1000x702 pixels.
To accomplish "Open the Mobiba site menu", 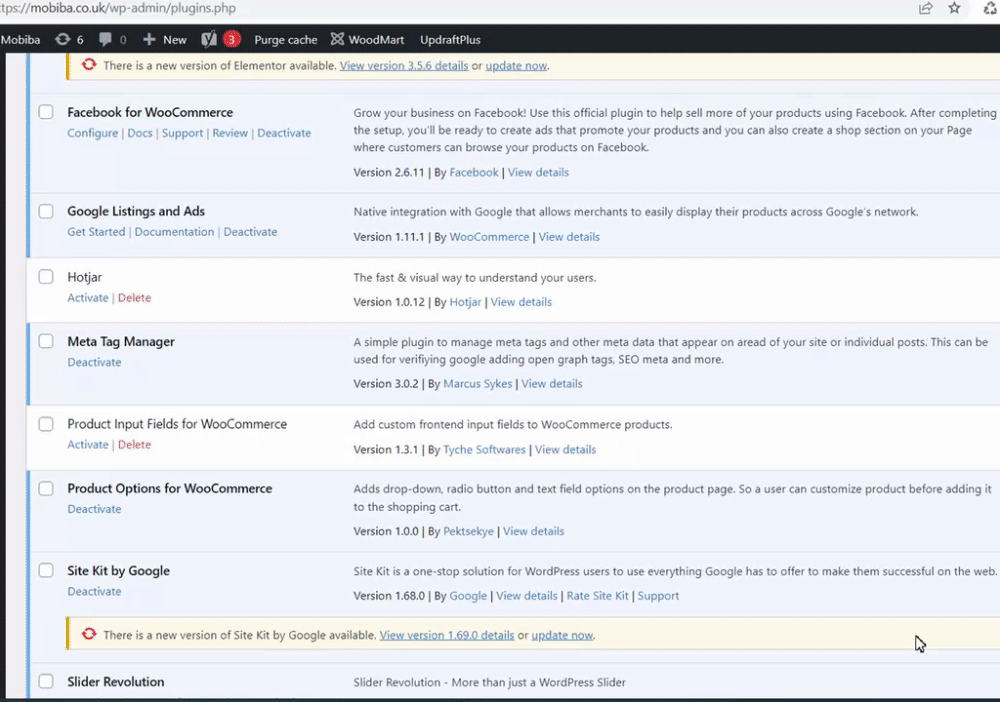I will (x=20, y=40).
